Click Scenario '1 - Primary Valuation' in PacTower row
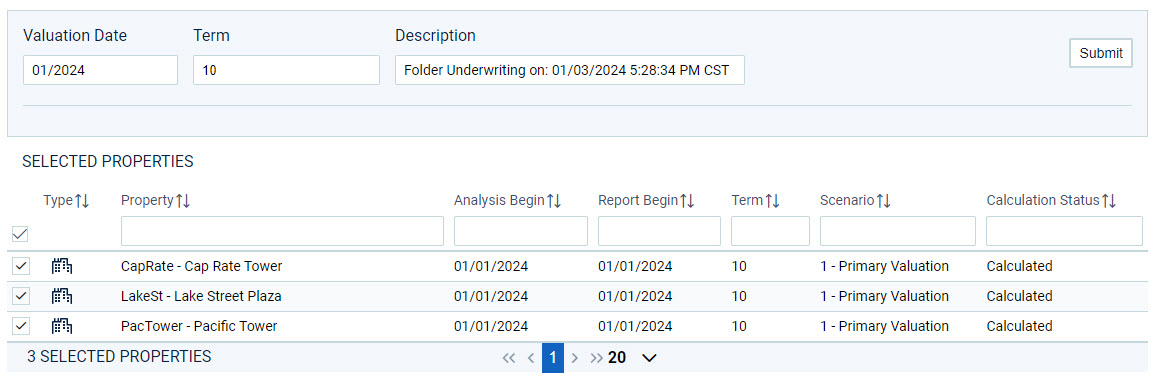This screenshot has height=378, width=1151. [x=885, y=326]
